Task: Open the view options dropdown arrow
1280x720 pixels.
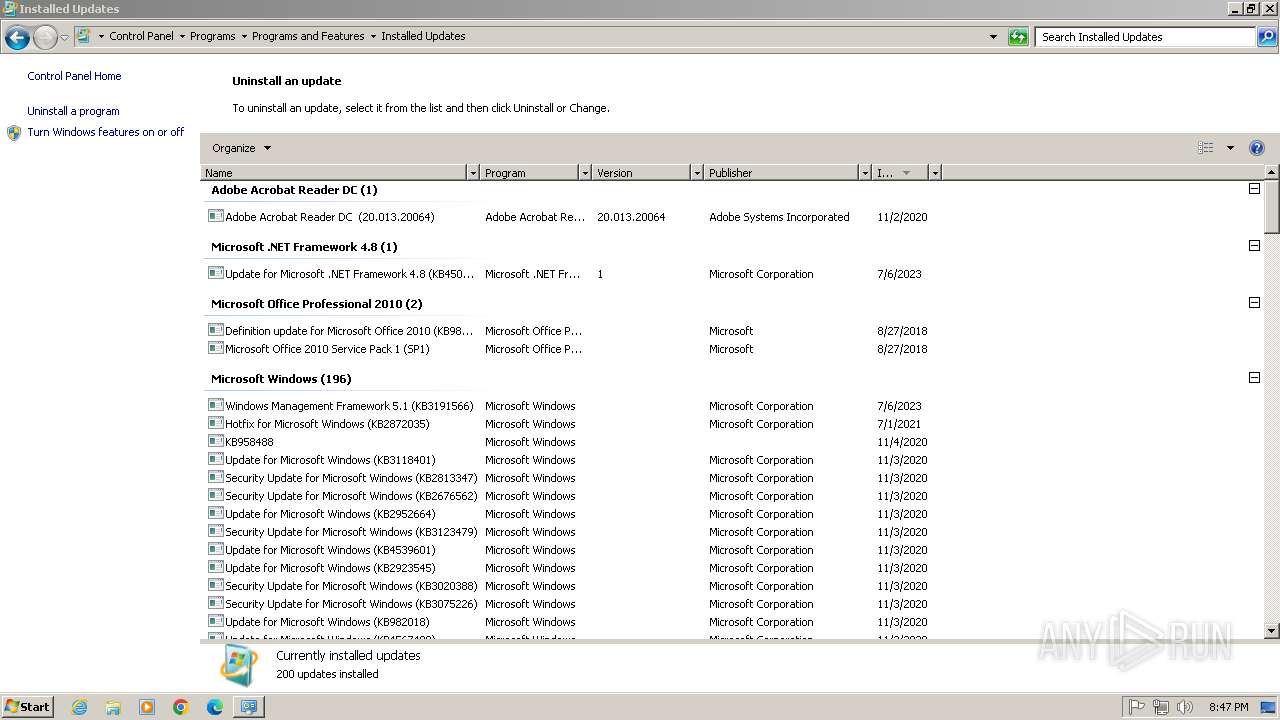Action: click(1230, 148)
